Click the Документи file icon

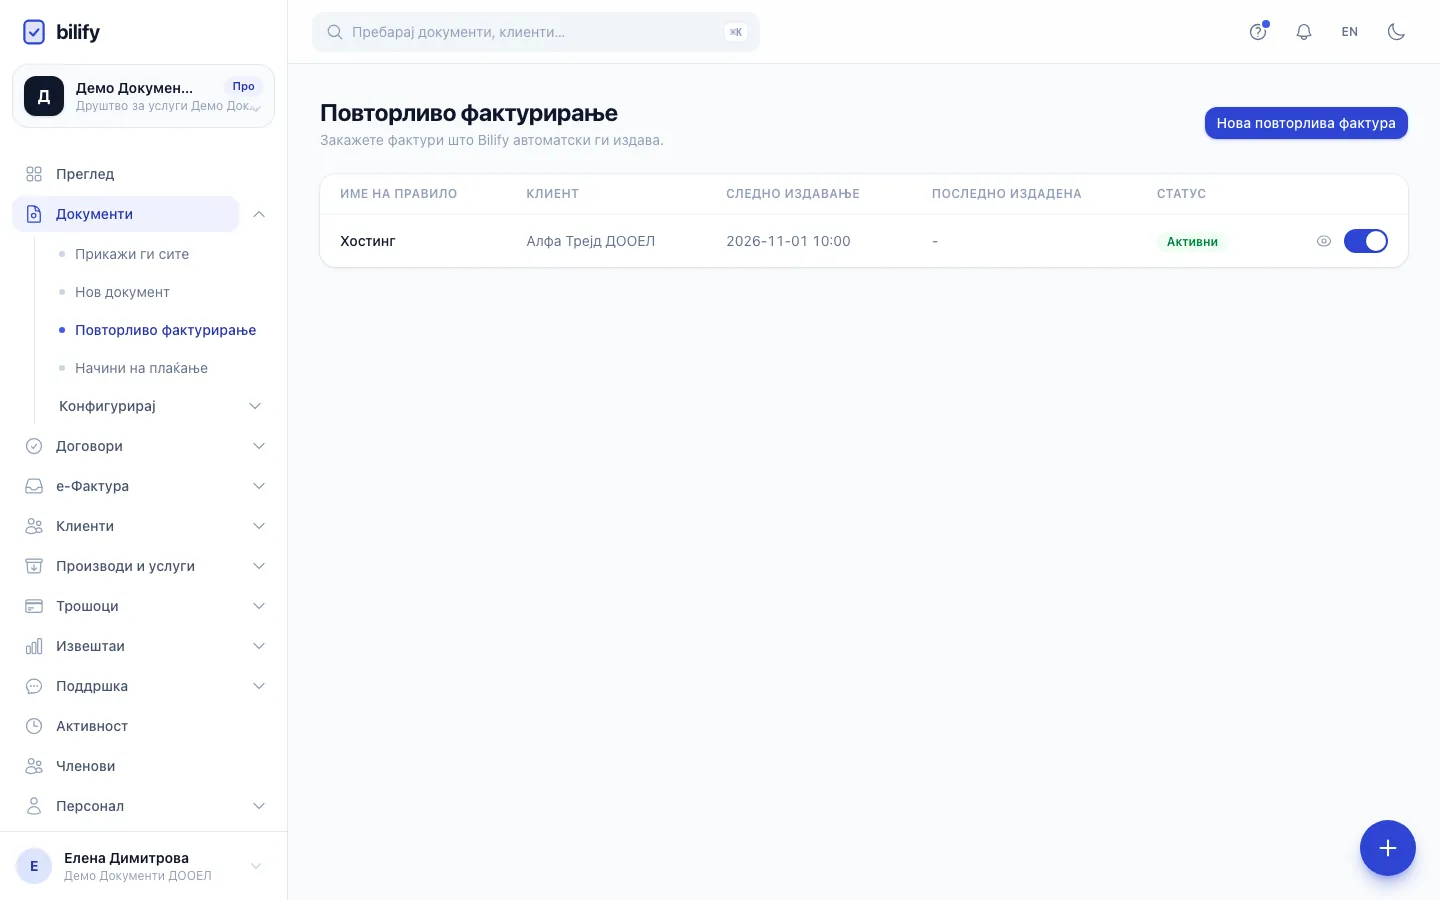click(34, 214)
